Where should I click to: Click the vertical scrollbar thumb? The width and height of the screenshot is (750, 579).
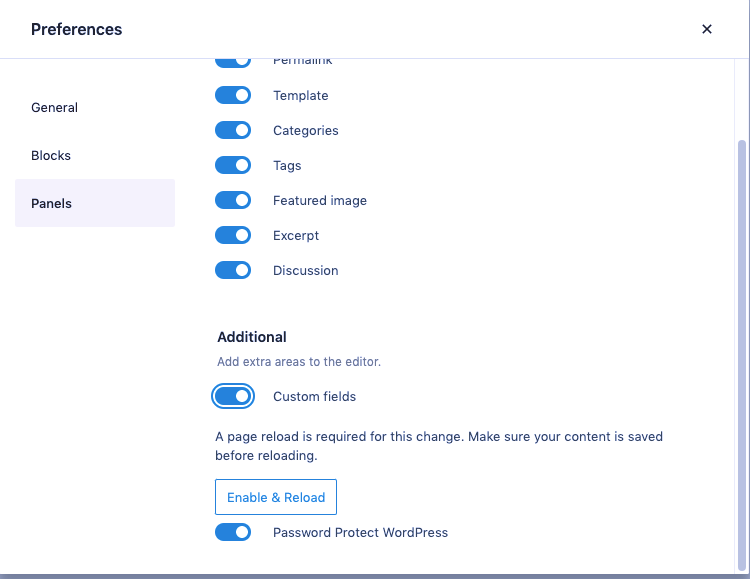(742, 355)
